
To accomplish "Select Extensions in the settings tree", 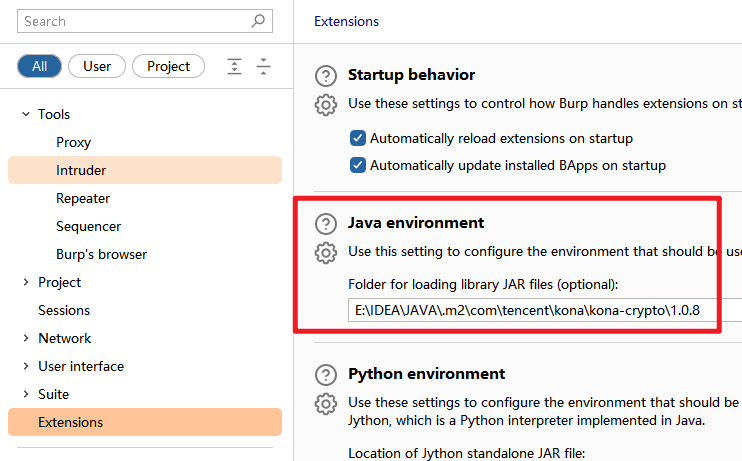I will (145, 422).
